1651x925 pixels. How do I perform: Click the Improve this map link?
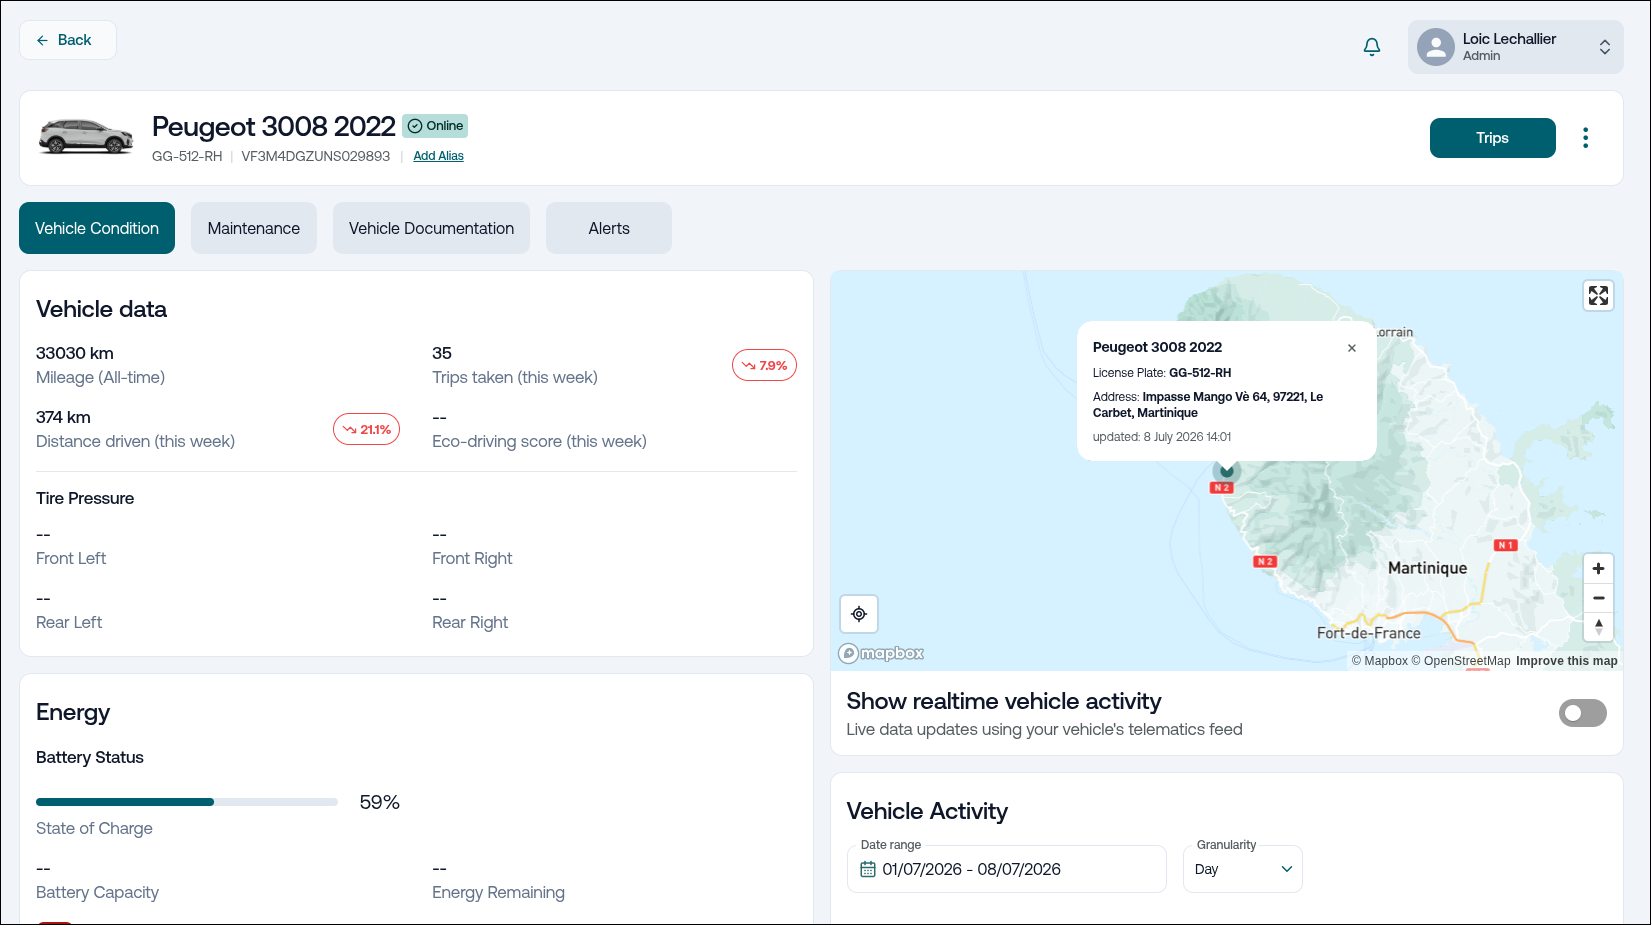coord(1566,661)
